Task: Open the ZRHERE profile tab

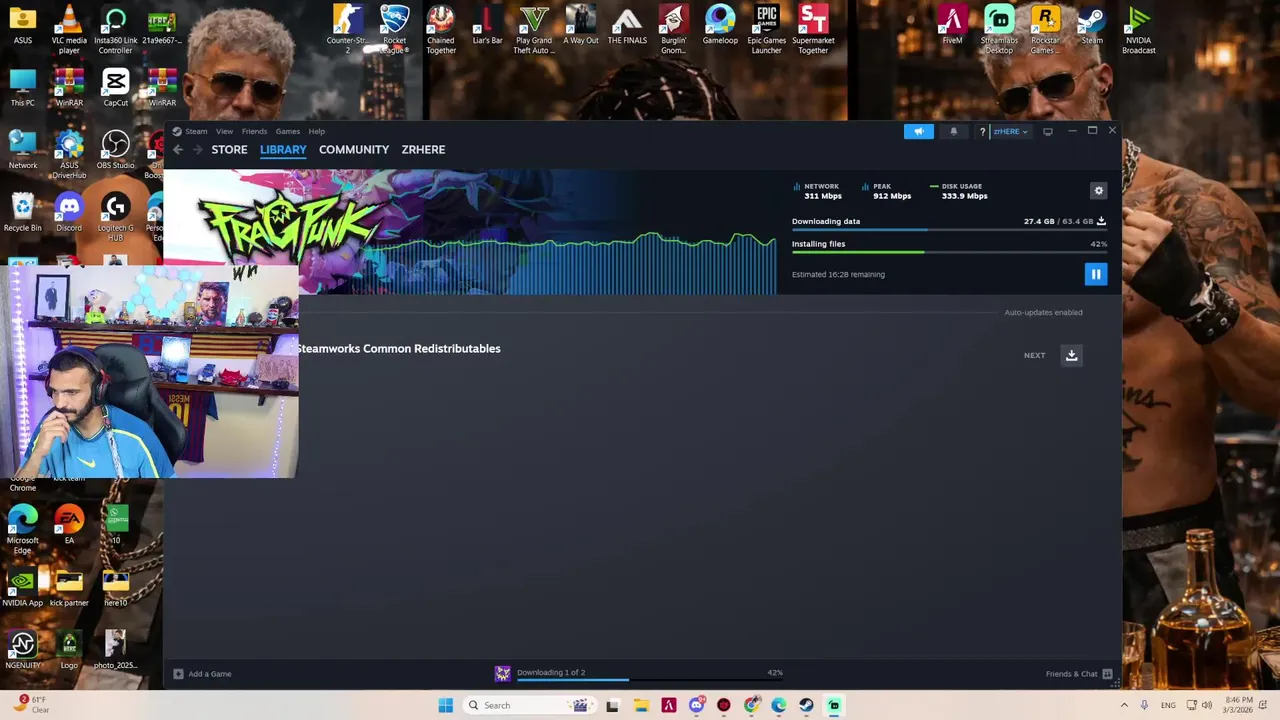Action: pos(423,150)
